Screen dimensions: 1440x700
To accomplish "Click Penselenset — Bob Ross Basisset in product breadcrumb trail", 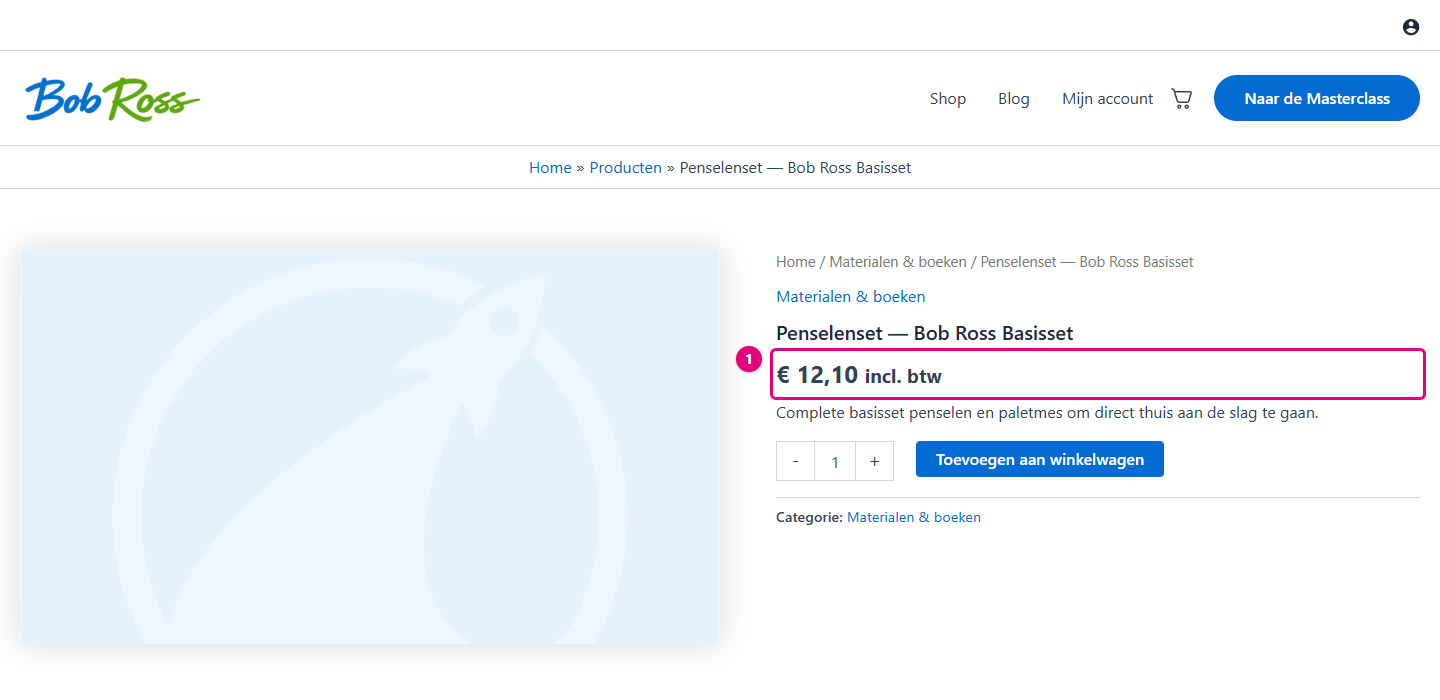I will [x=1087, y=262].
